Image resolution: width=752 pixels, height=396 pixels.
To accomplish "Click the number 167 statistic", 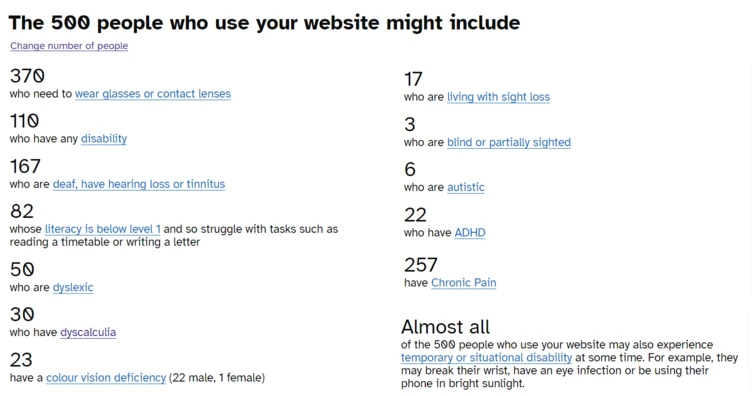I will tap(25, 166).
